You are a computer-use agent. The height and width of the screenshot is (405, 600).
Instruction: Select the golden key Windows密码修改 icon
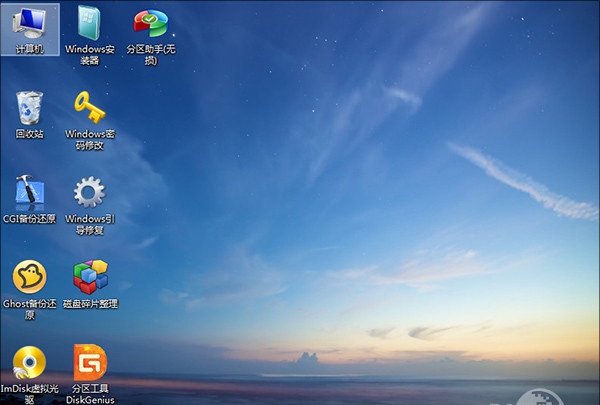[89, 106]
